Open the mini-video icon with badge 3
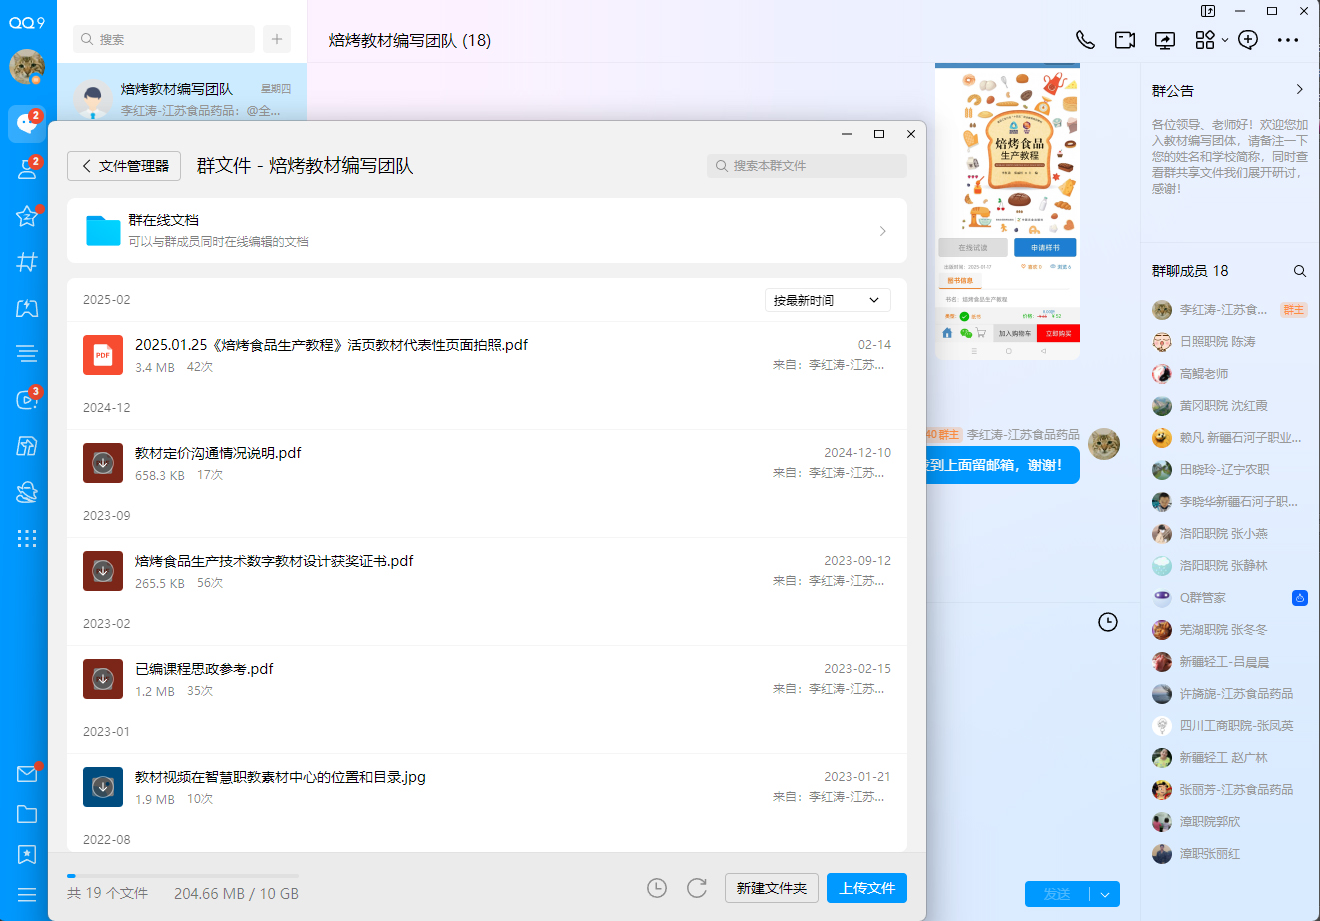1320x921 pixels. click(x=27, y=400)
